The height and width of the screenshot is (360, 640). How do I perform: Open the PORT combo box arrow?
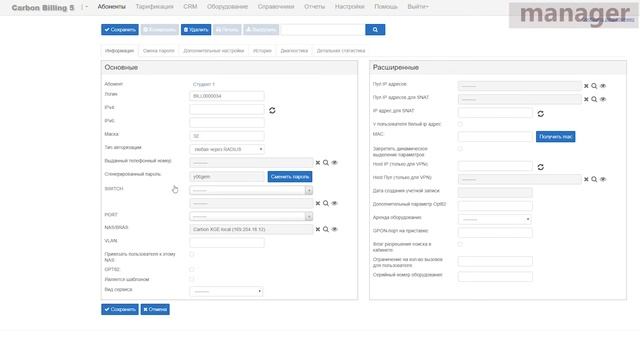[x=309, y=217]
